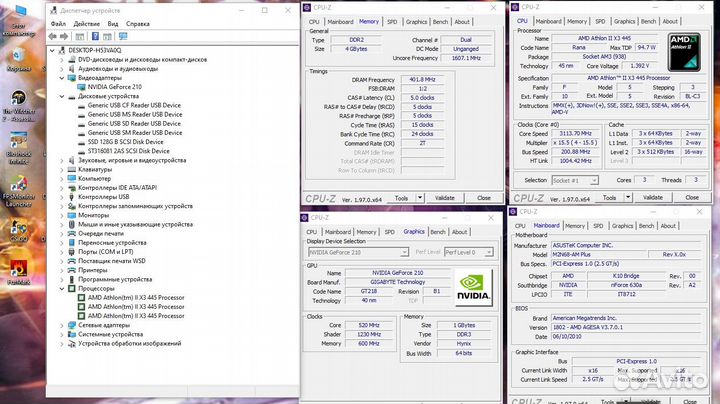The height and width of the screenshot is (404, 720).
Task: Open the Корзина desktop icon
Action: click(x=19, y=61)
